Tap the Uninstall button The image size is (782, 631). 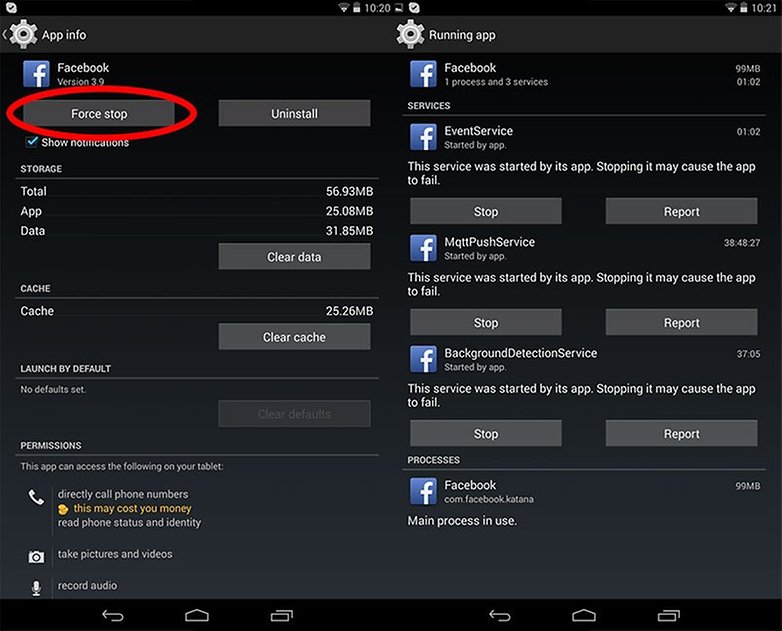[294, 113]
